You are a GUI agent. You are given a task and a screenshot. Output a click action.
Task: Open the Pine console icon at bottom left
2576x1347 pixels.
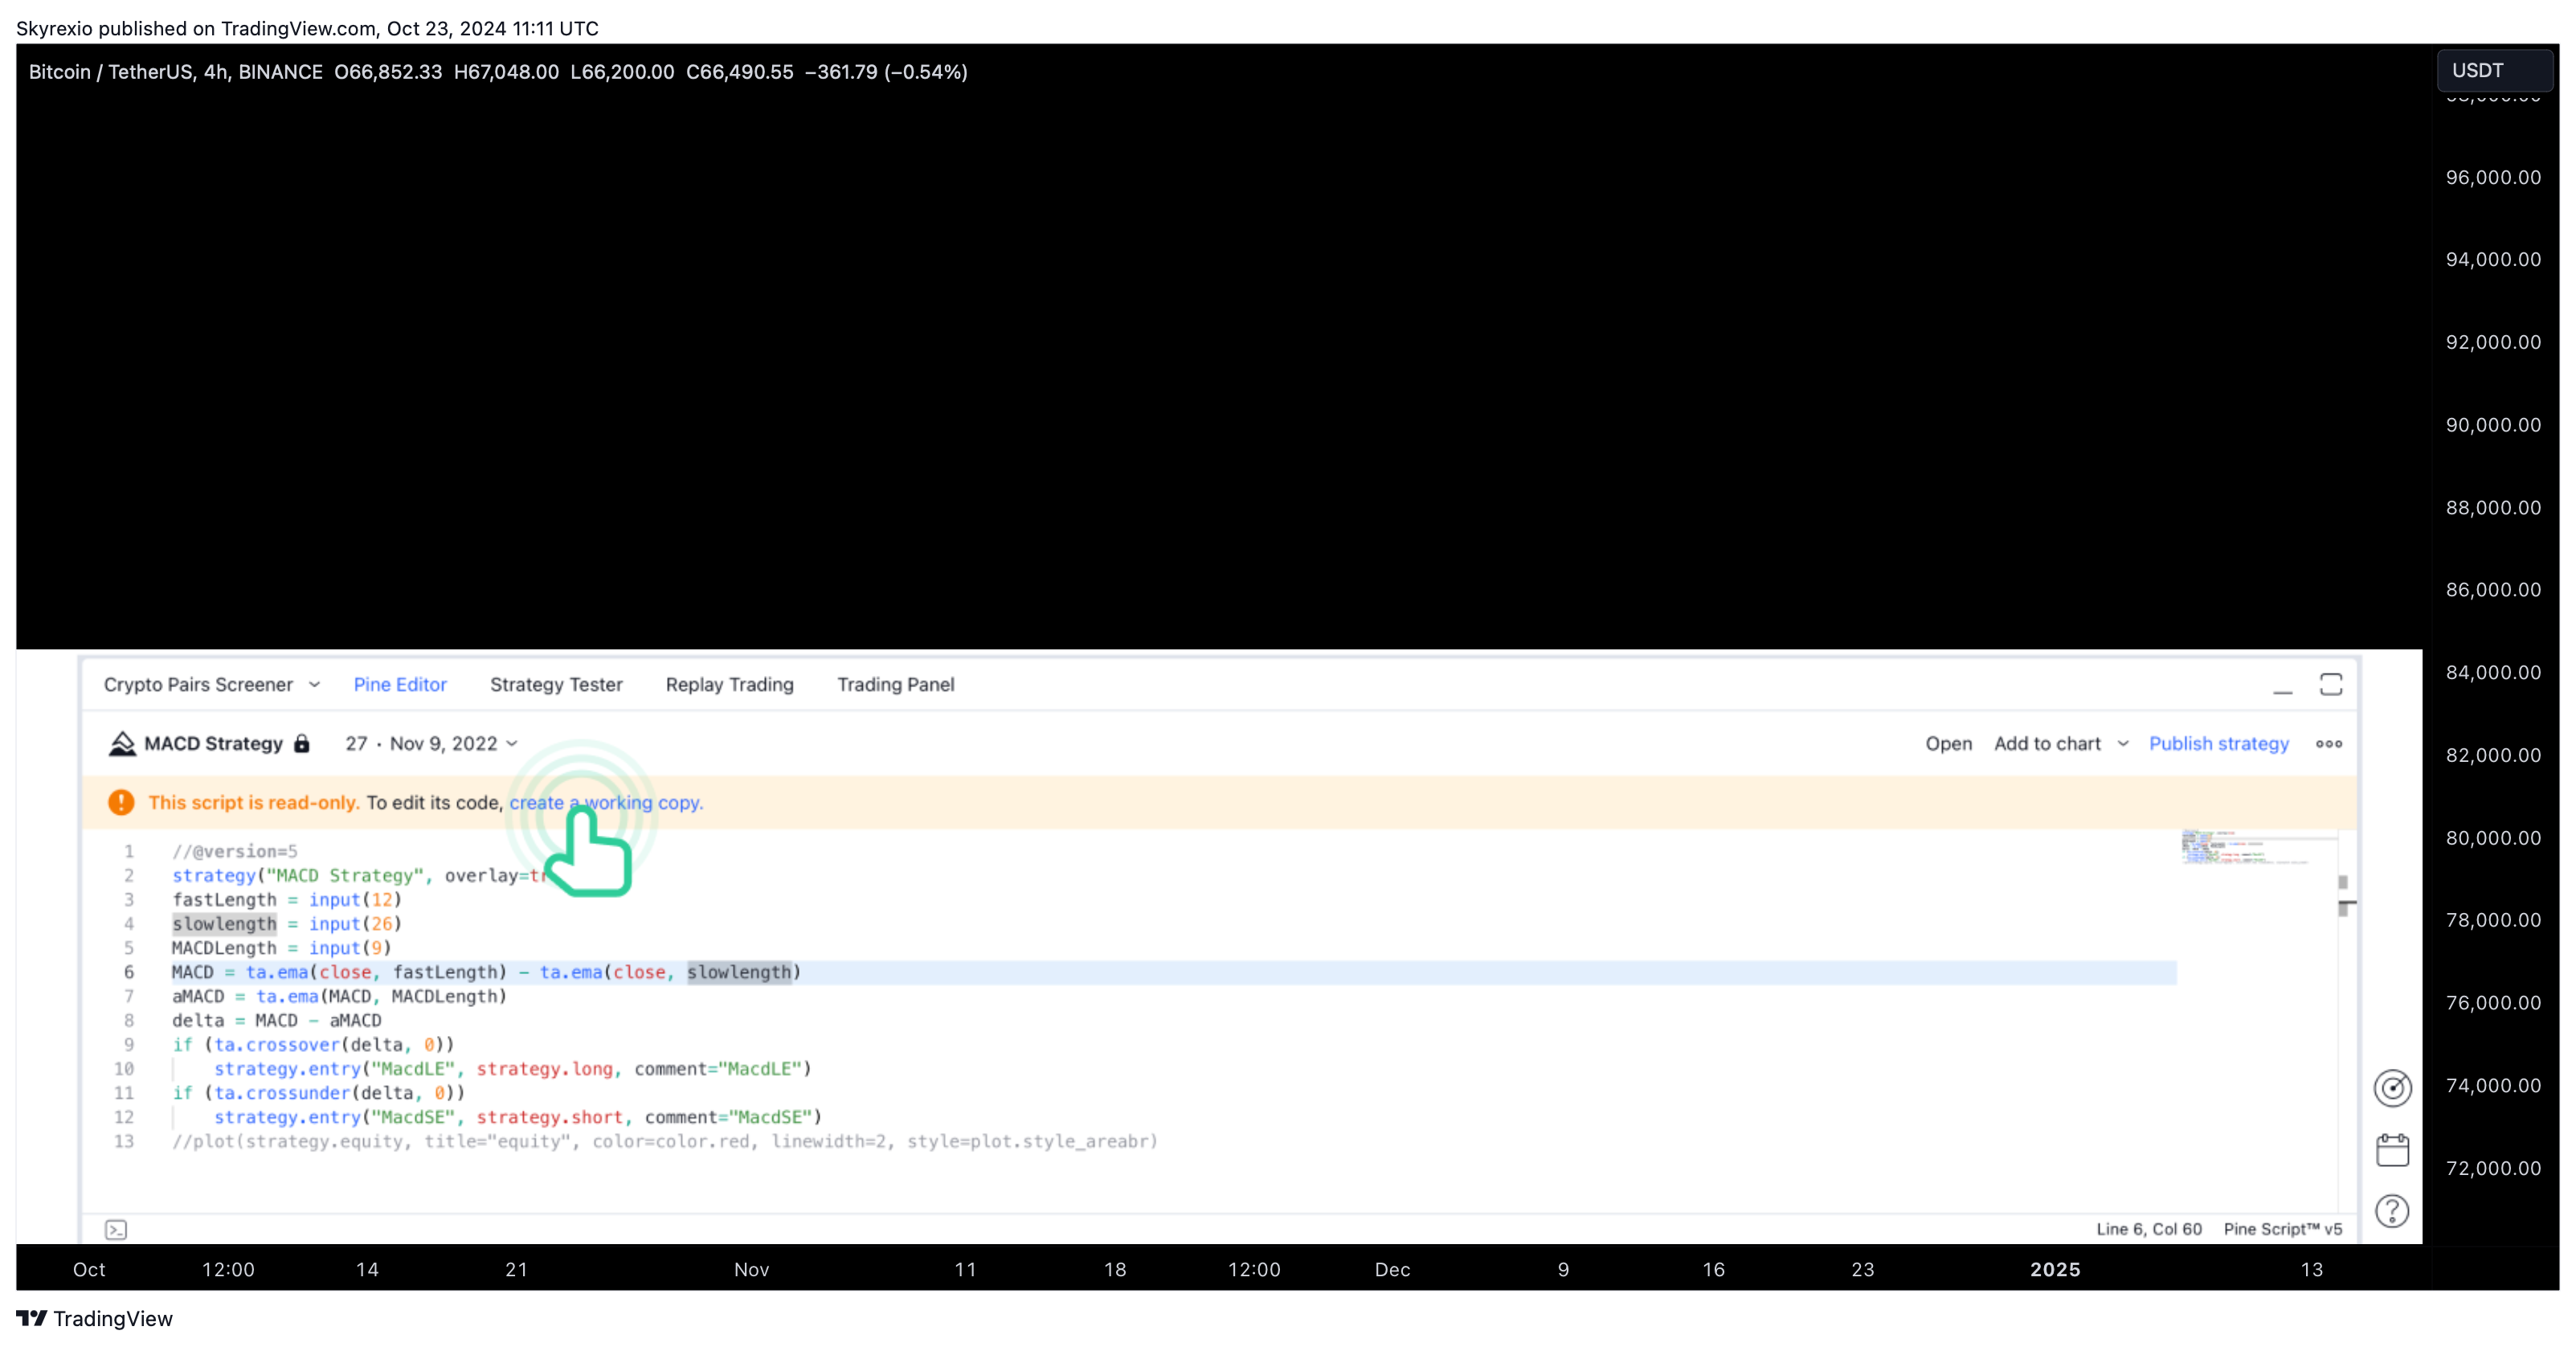pos(116,1230)
